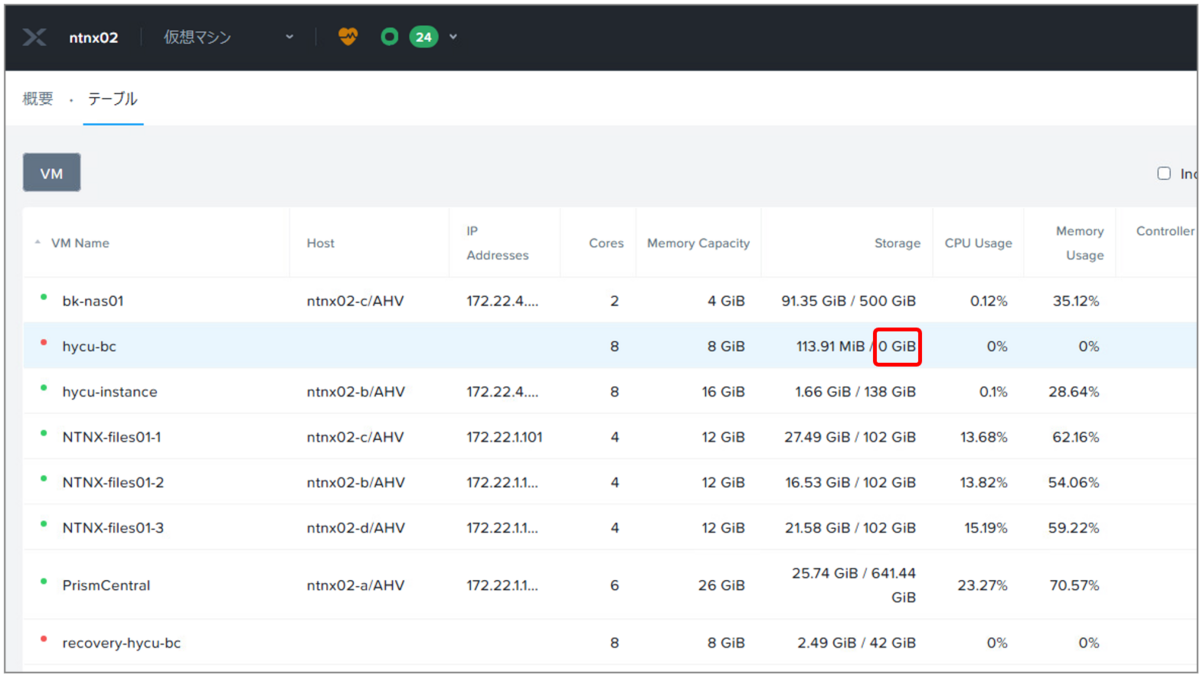
Task: Click IP address 172.22.1.101
Action: pos(504,437)
